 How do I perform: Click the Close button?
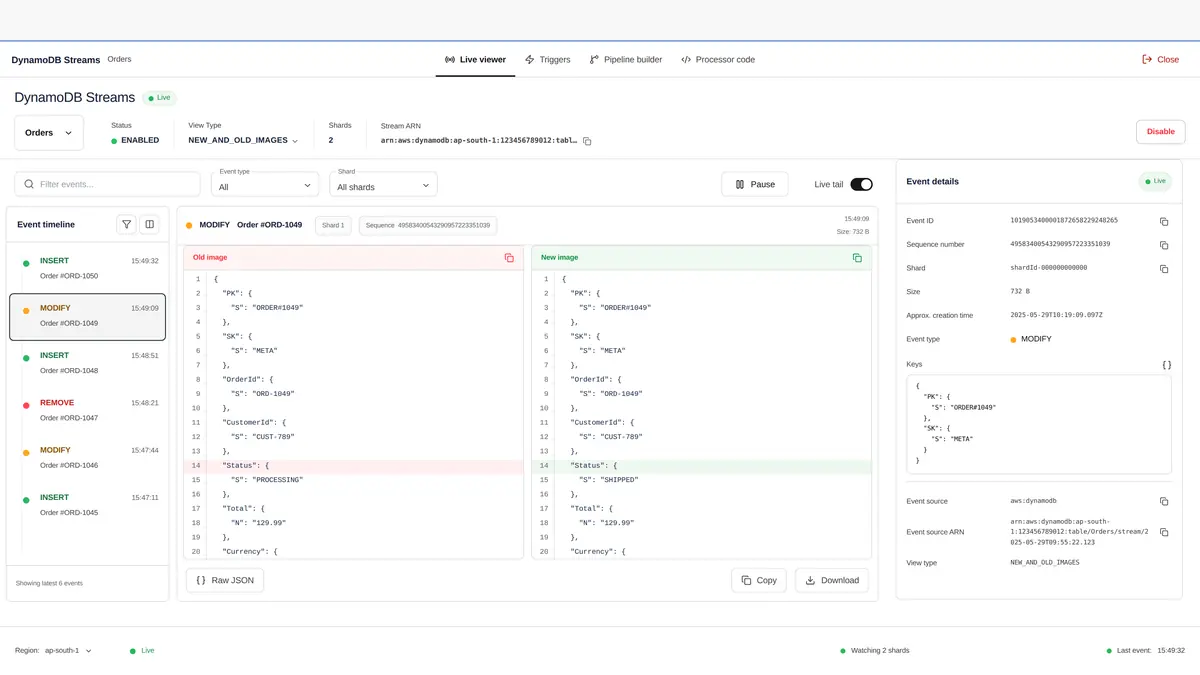point(1160,59)
